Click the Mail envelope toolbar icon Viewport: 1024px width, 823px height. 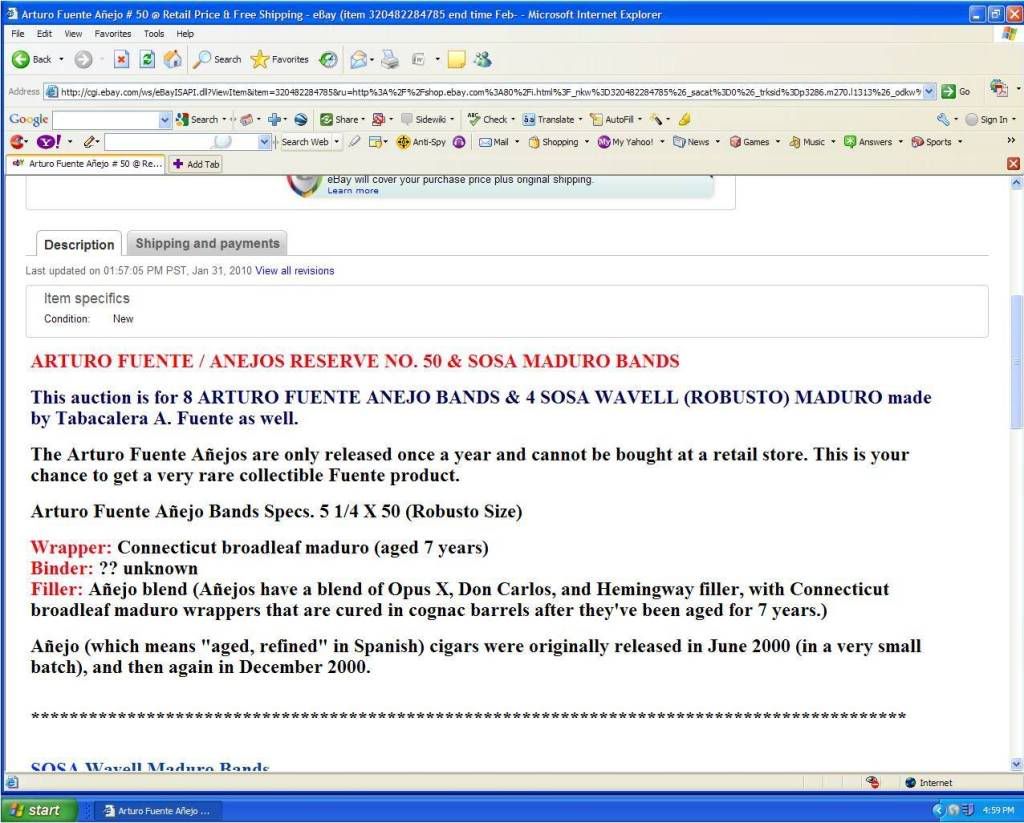tap(359, 60)
